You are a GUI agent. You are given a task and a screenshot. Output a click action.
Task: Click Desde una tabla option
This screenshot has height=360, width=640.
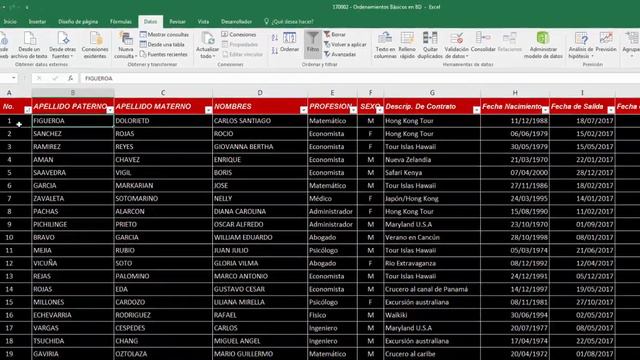(x=162, y=44)
